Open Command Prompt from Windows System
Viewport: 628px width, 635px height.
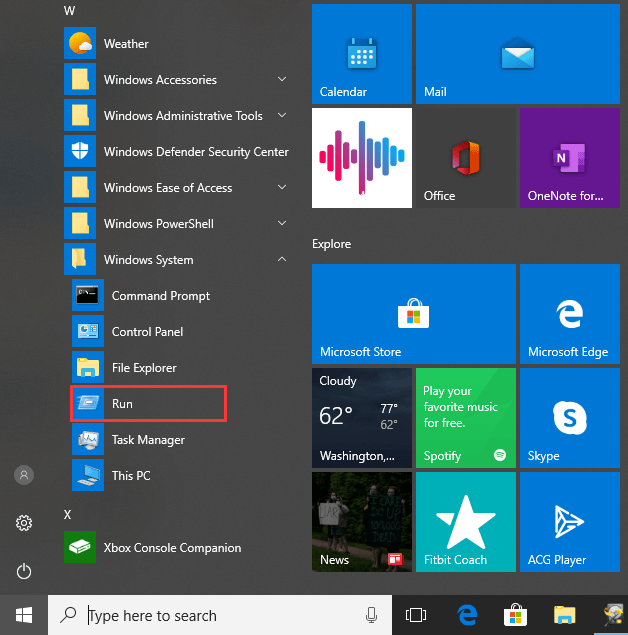pos(181,296)
